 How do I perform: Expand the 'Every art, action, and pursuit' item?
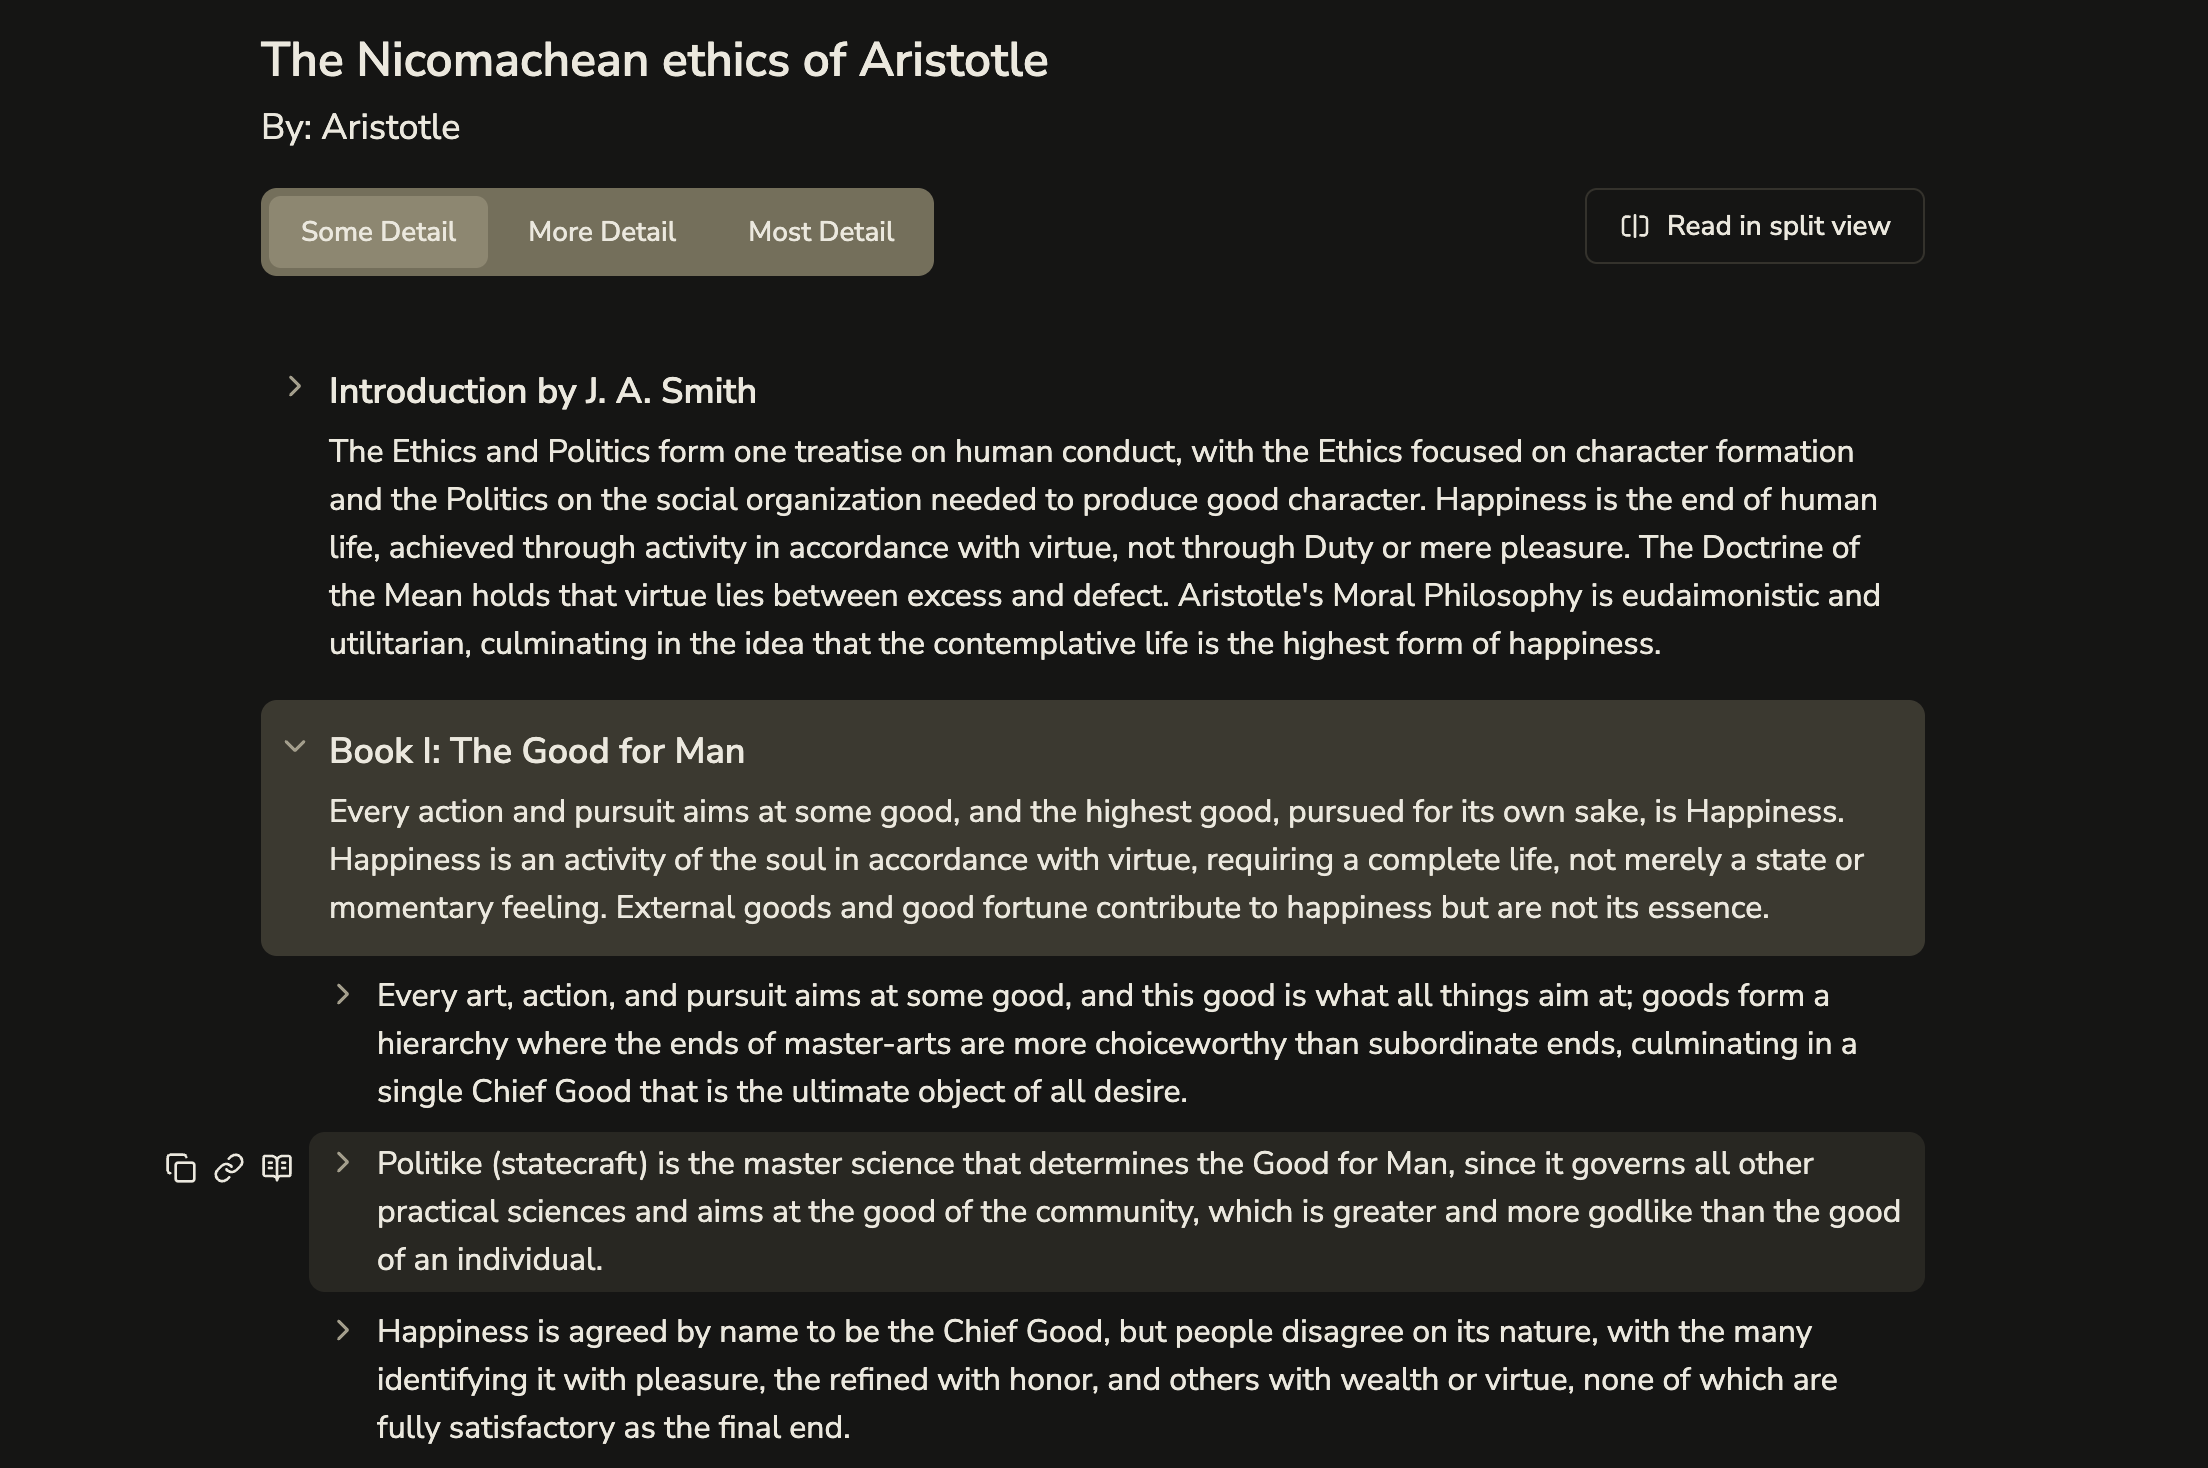(342, 994)
